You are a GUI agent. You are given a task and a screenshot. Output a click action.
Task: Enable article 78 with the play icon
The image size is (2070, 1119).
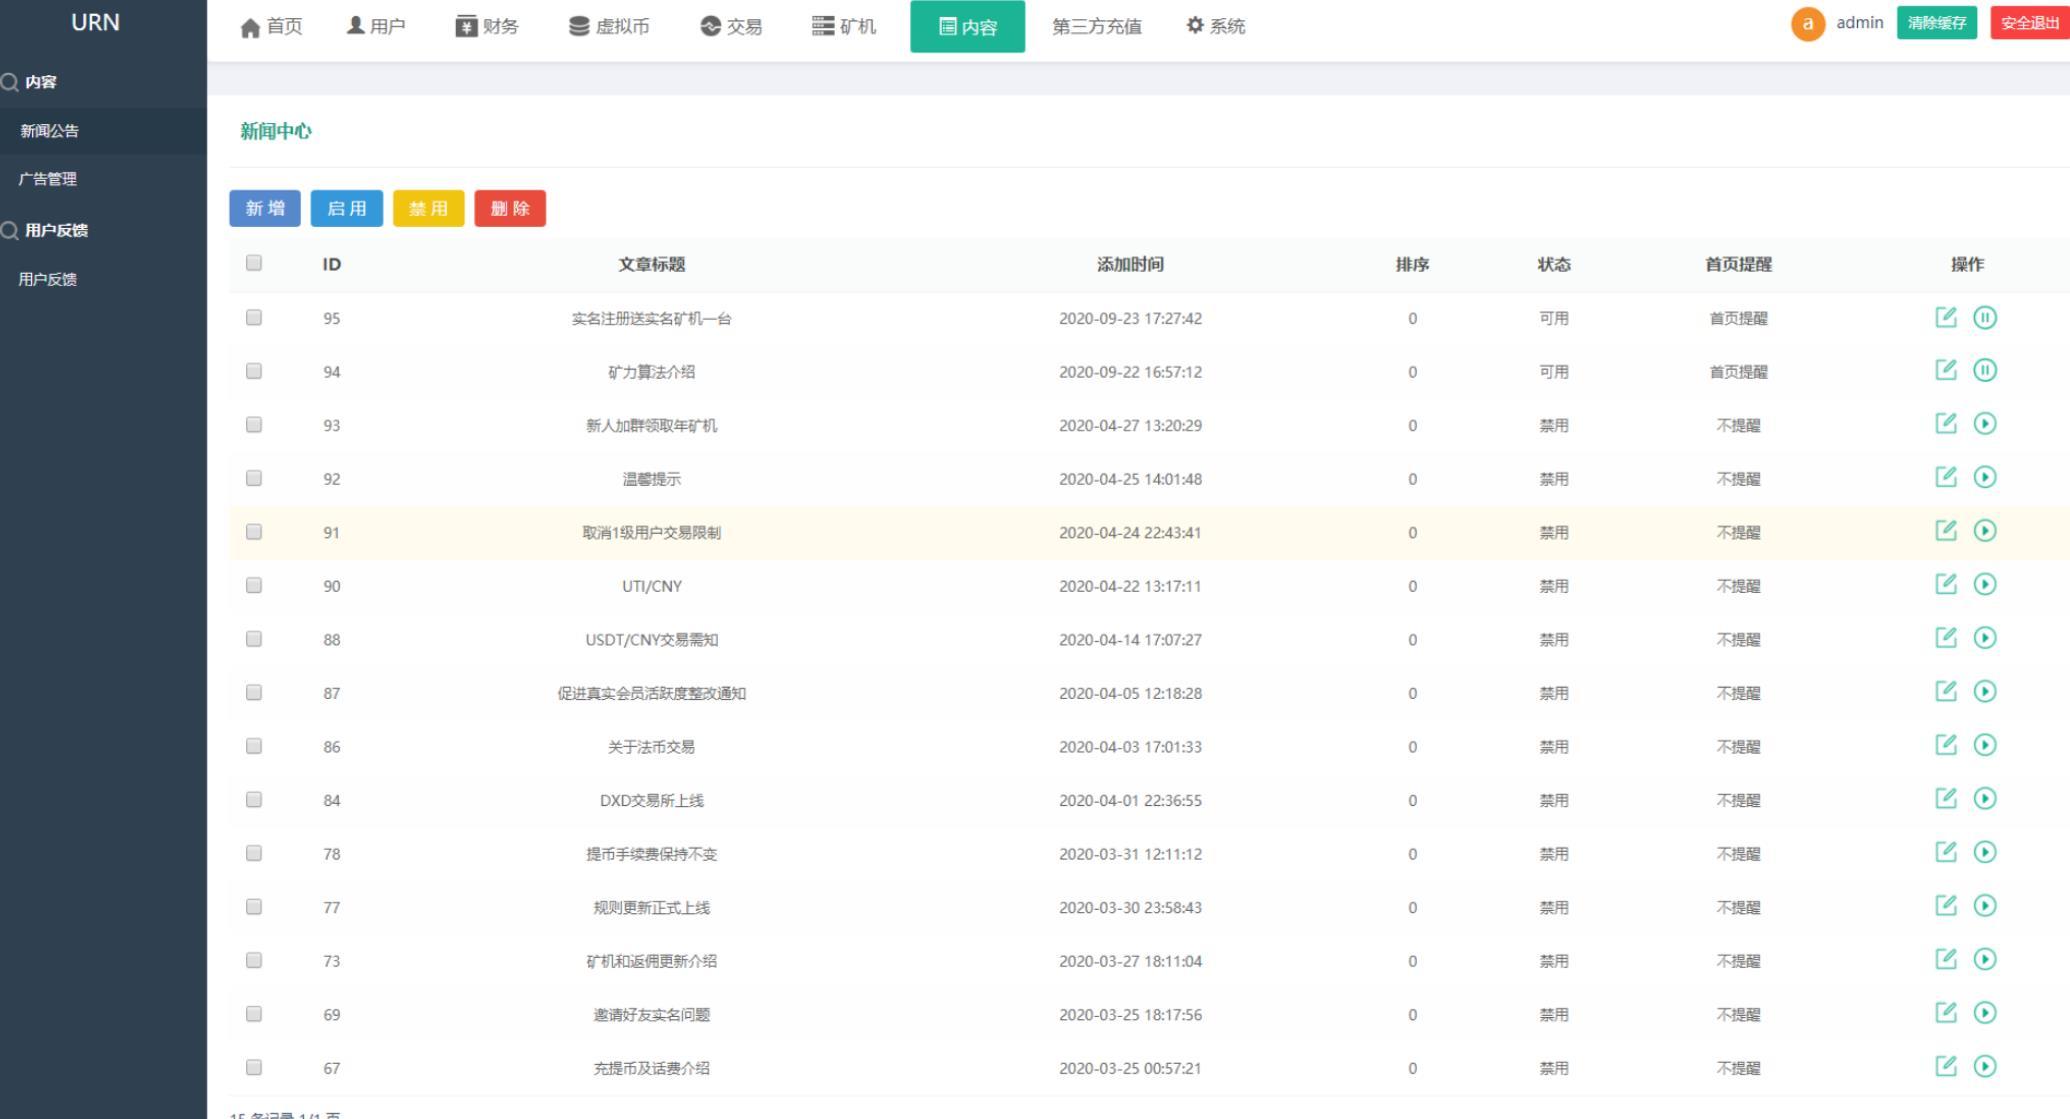tap(1985, 851)
